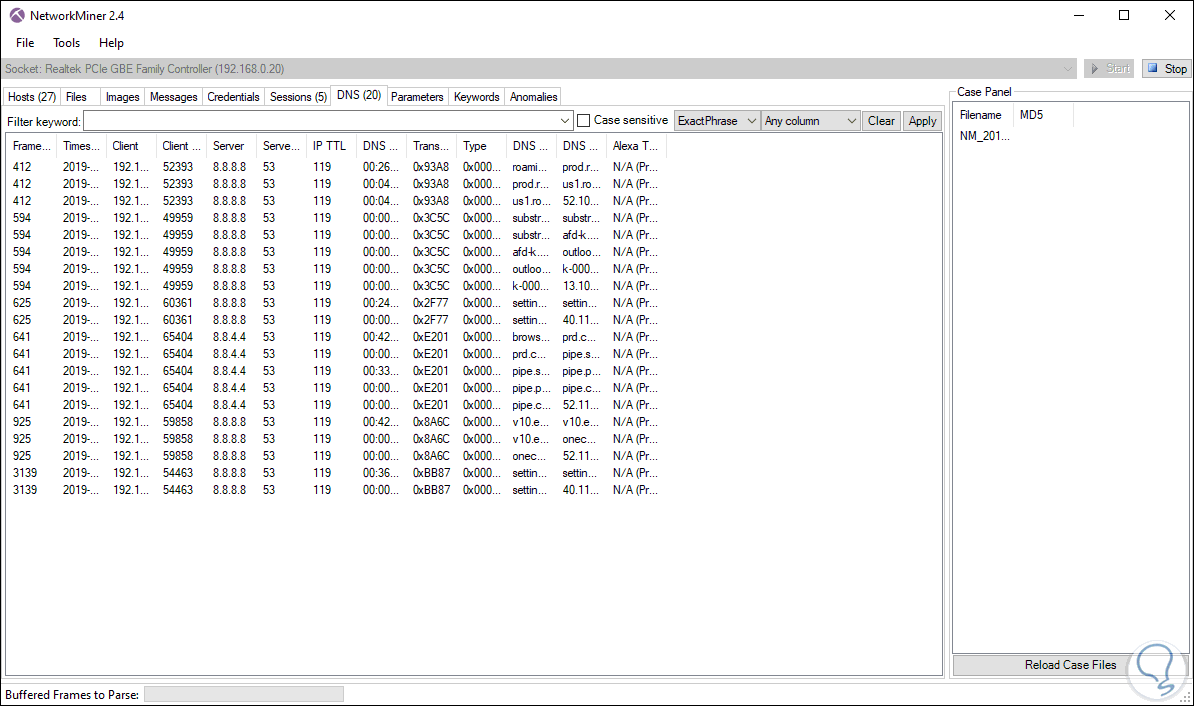Click 0xBB87 in the 00:36... row
Image resolution: width=1194 pixels, height=706 pixels.
pyautogui.click(x=432, y=473)
